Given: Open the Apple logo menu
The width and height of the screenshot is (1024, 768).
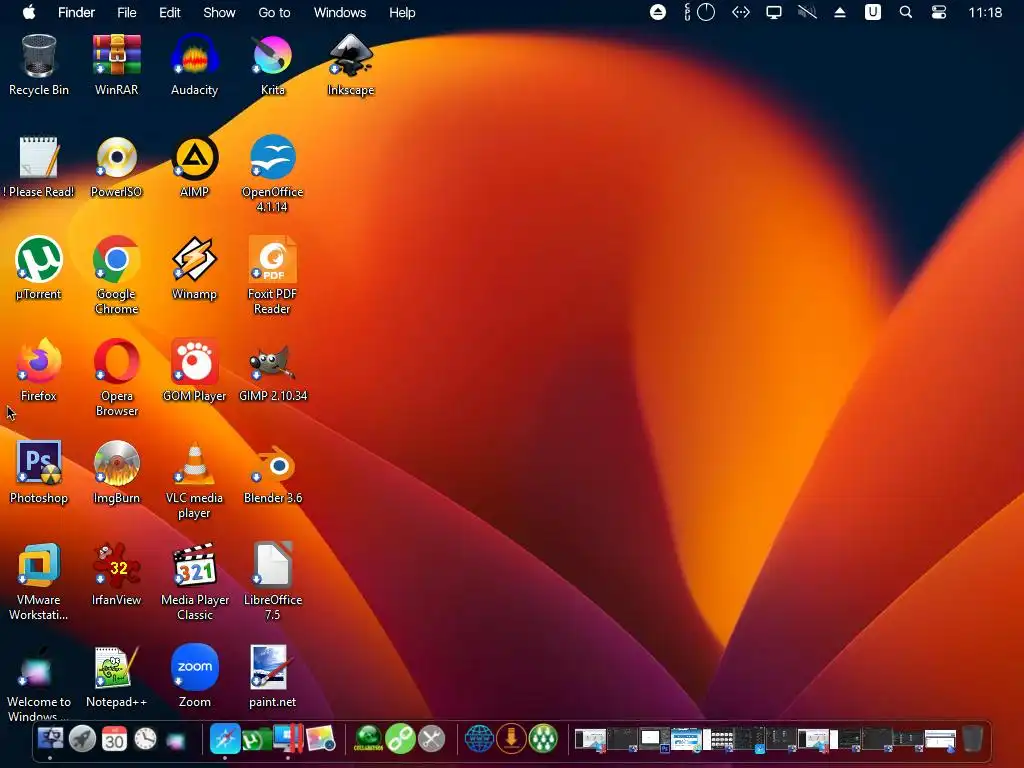Looking at the screenshot, I should click(x=29, y=12).
